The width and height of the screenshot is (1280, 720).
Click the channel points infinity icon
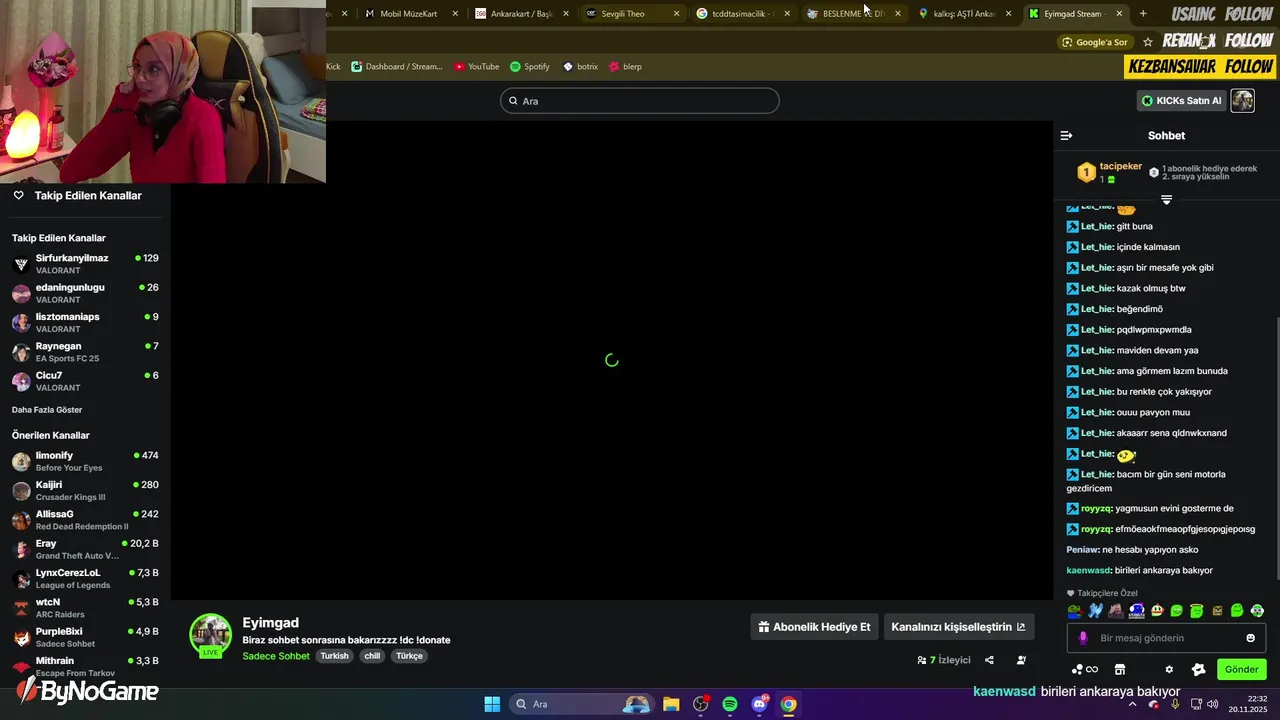[x=1085, y=669]
